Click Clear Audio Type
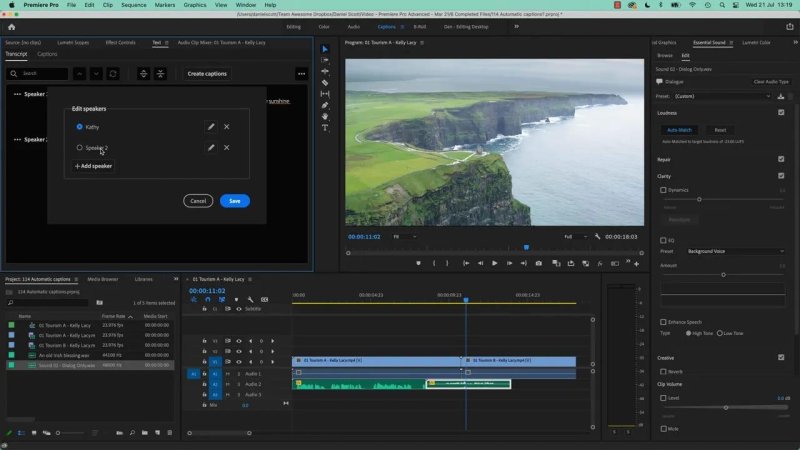The height and width of the screenshot is (450, 800). coord(771,82)
